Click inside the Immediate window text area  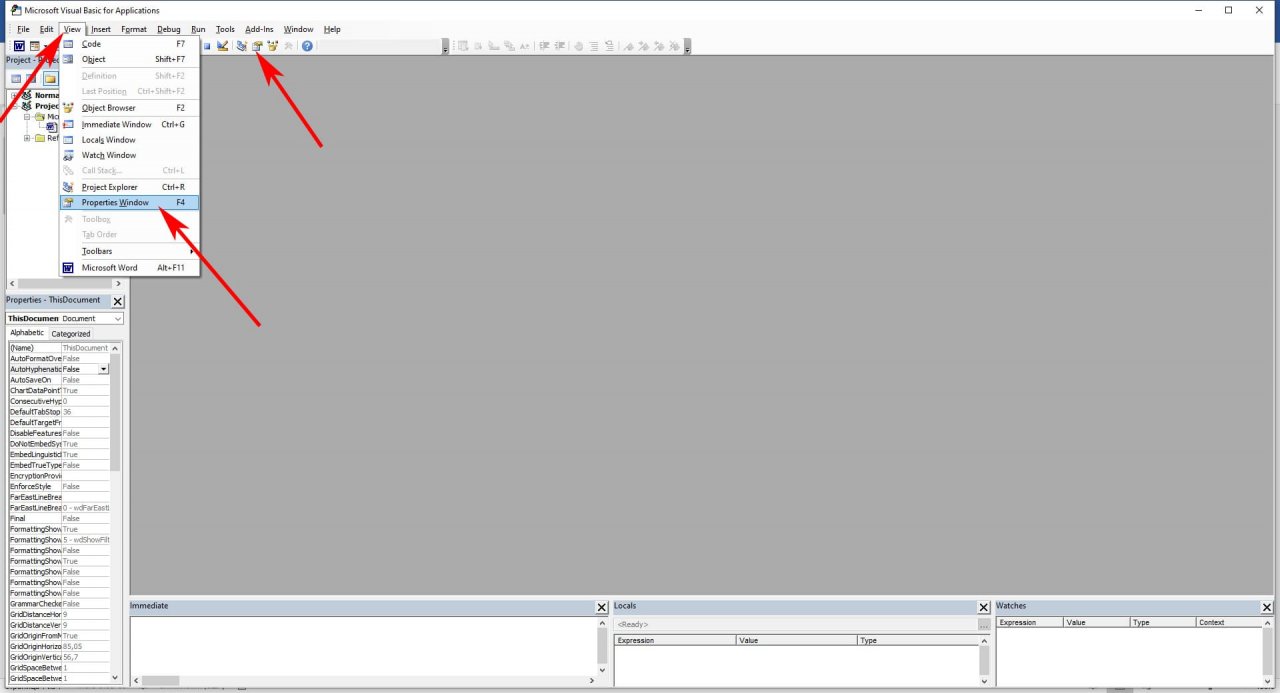pyautogui.click(x=363, y=645)
